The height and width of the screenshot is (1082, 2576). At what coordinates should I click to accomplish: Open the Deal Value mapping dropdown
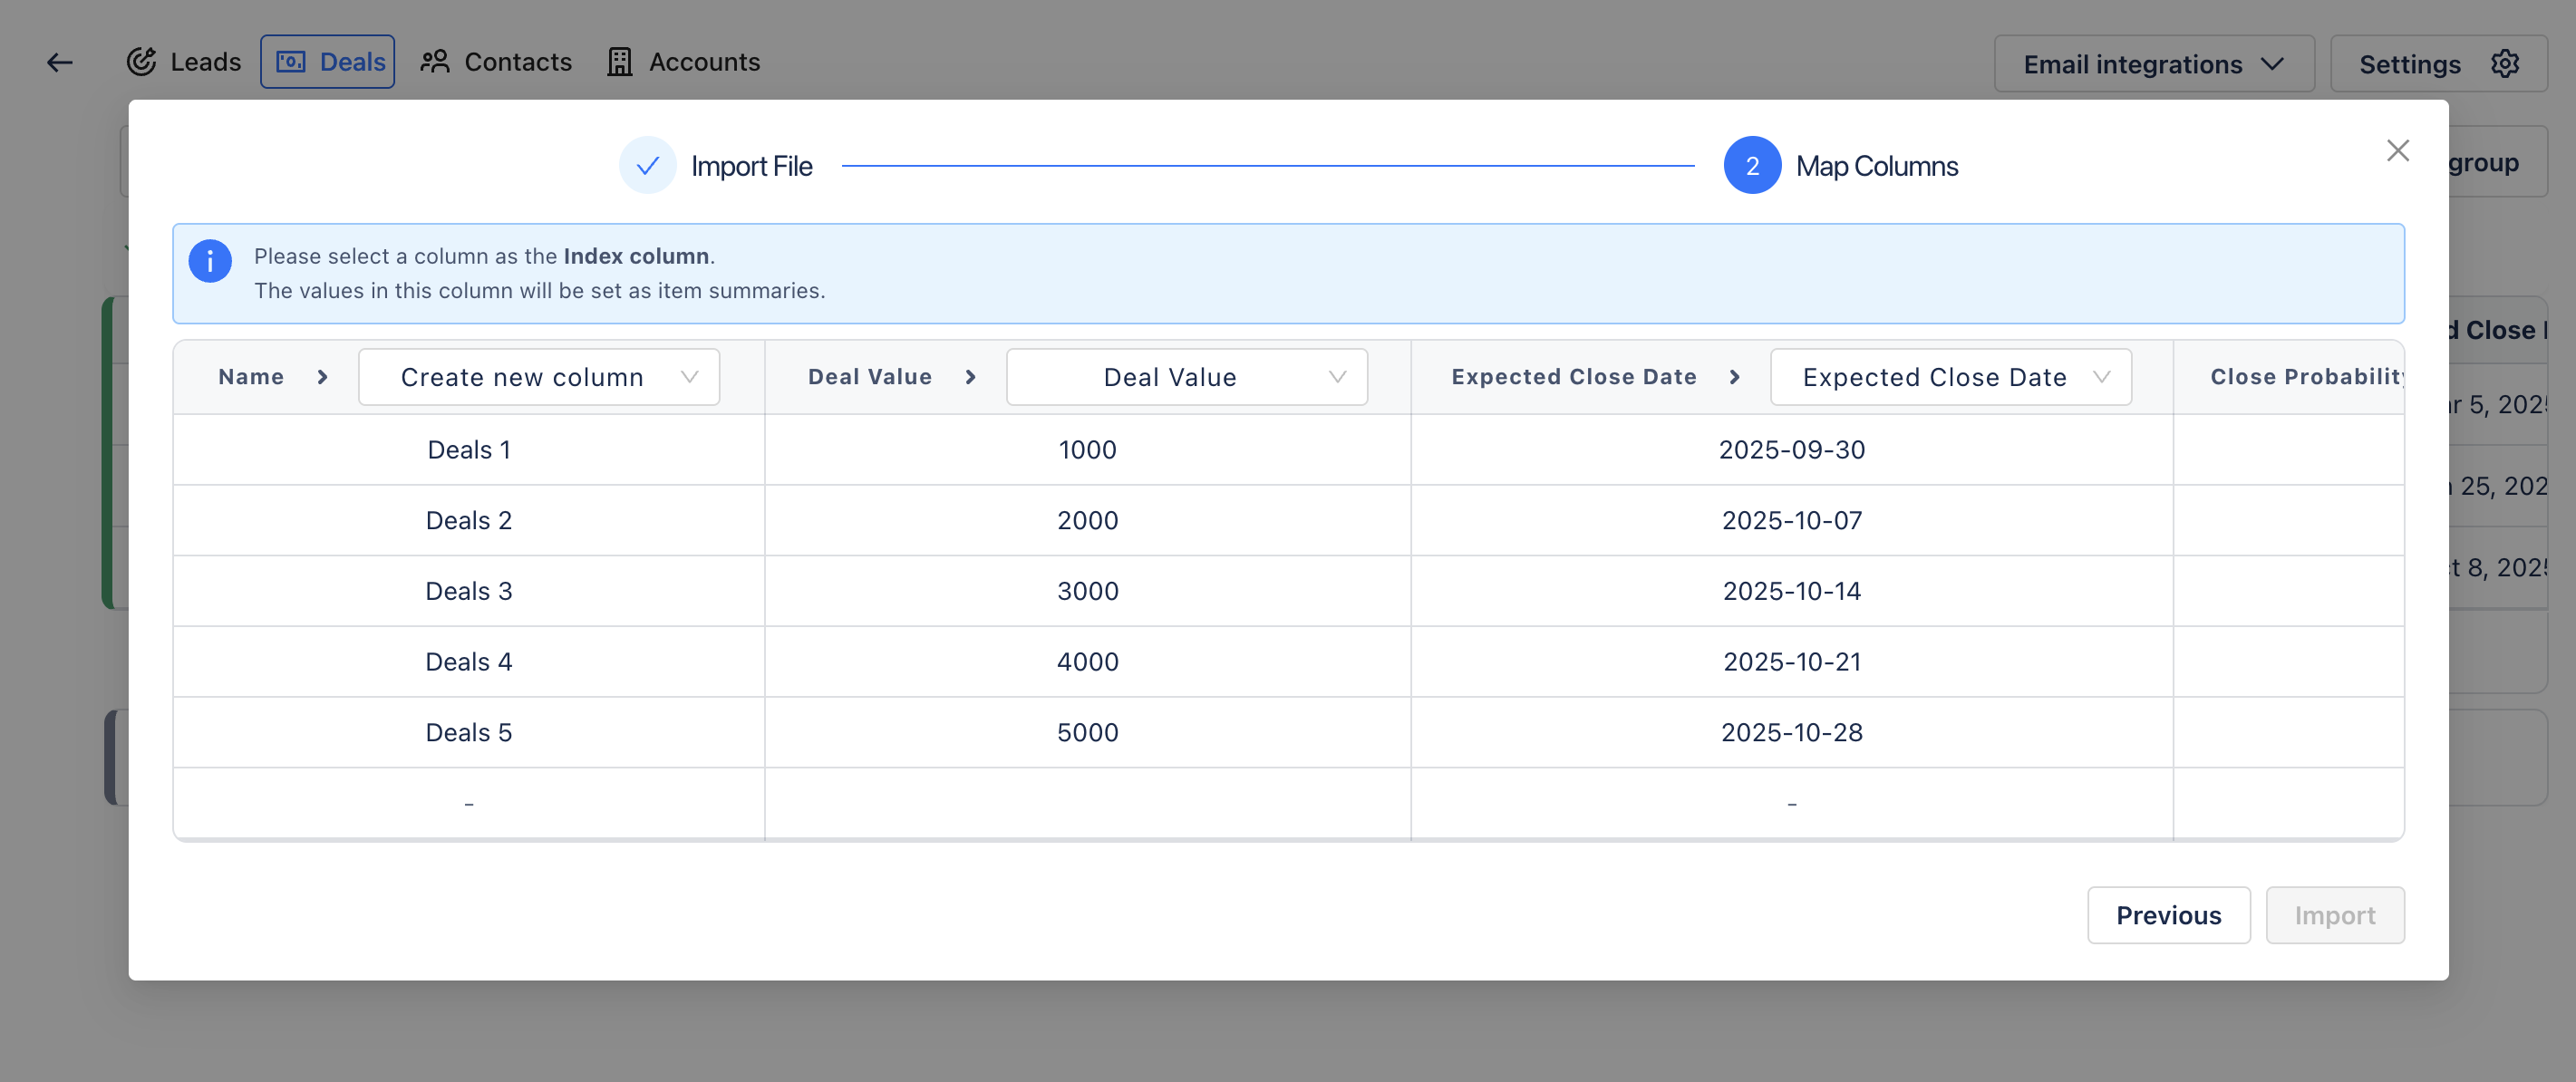[1186, 377]
